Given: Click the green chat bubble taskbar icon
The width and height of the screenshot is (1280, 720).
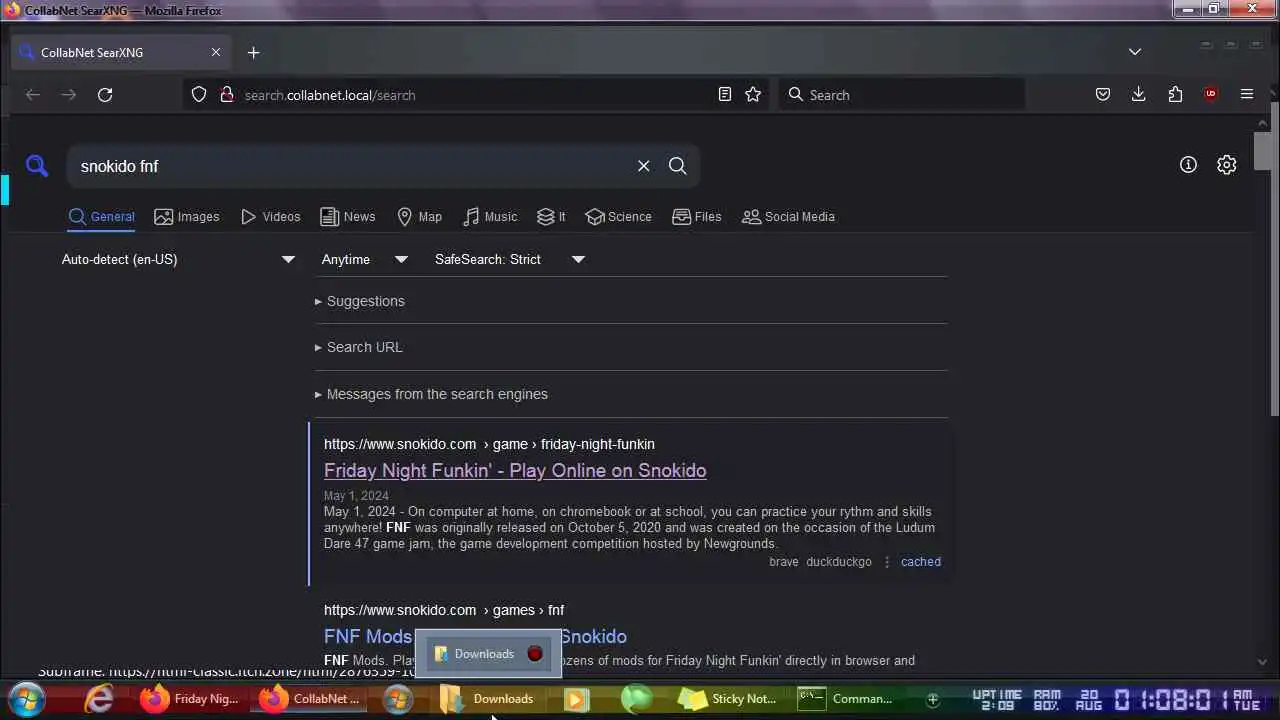Looking at the screenshot, I should (635, 699).
